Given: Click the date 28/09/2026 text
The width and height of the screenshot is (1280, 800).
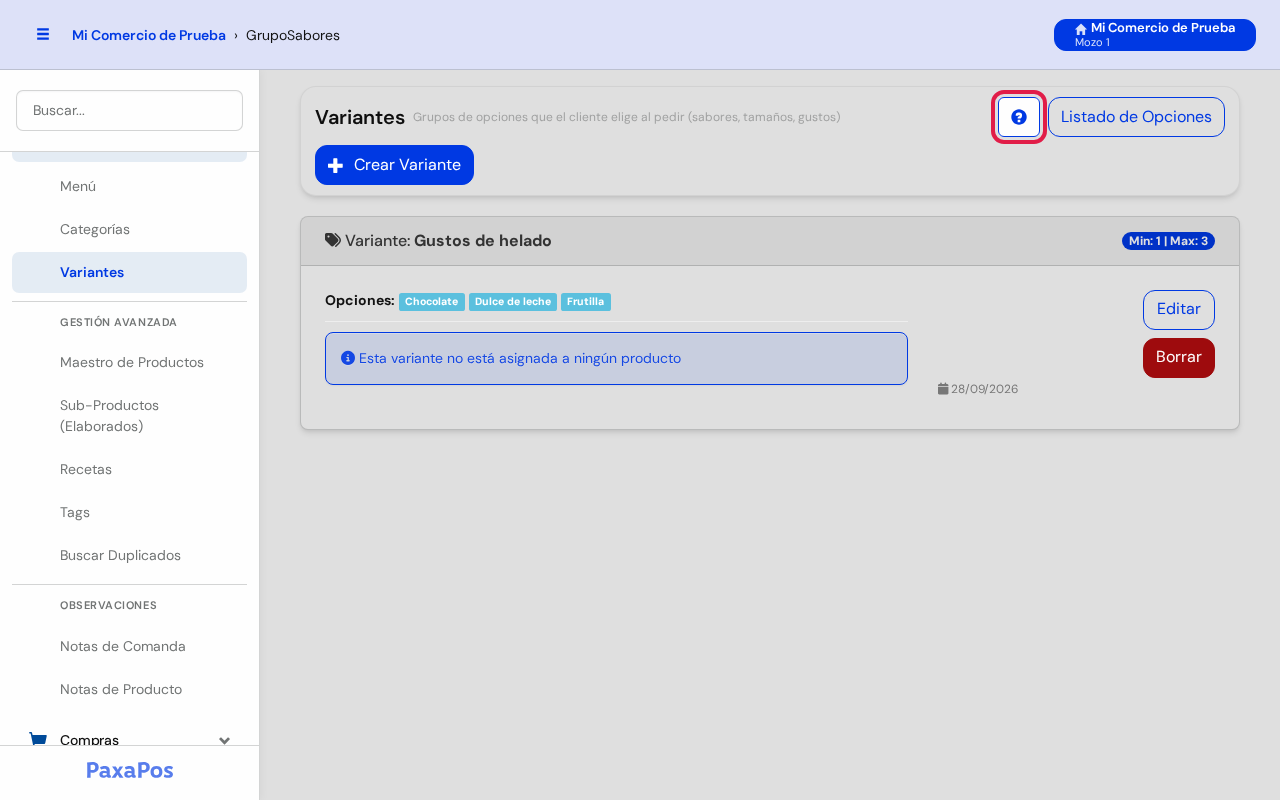Looking at the screenshot, I should pyautogui.click(x=984, y=389).
